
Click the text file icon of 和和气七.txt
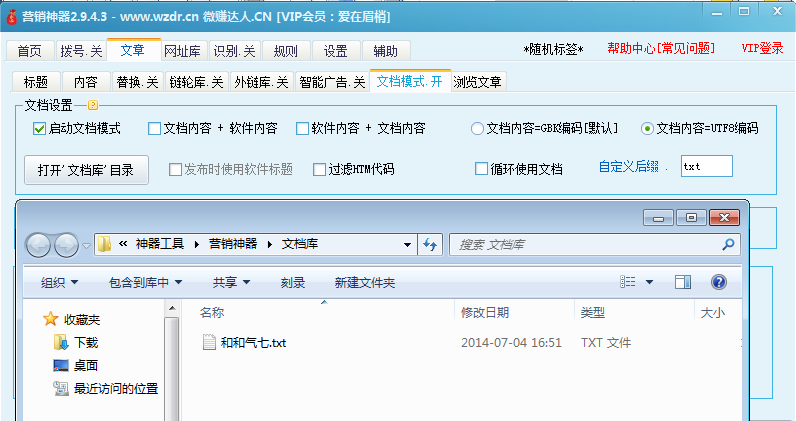click(x=209, y=342)
